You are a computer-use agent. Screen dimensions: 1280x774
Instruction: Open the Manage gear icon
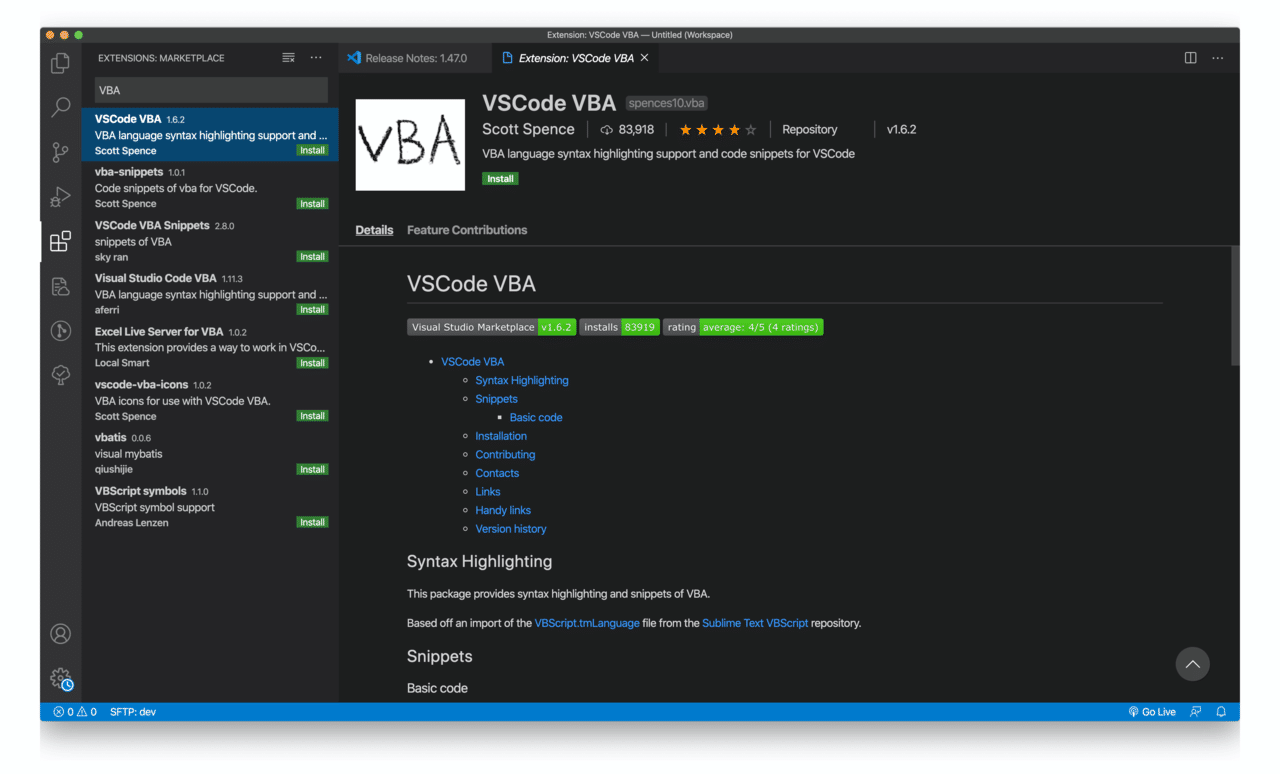[x=61, y=679]
